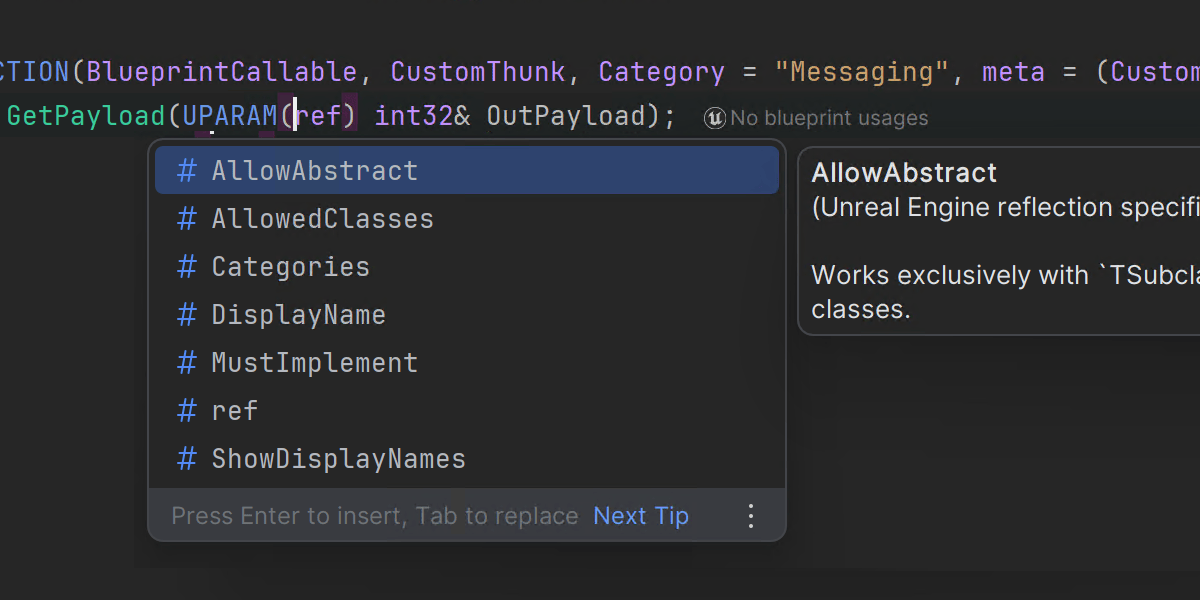
Task: Place cursor on OutPayload parameter name
Action: point(566,116)
